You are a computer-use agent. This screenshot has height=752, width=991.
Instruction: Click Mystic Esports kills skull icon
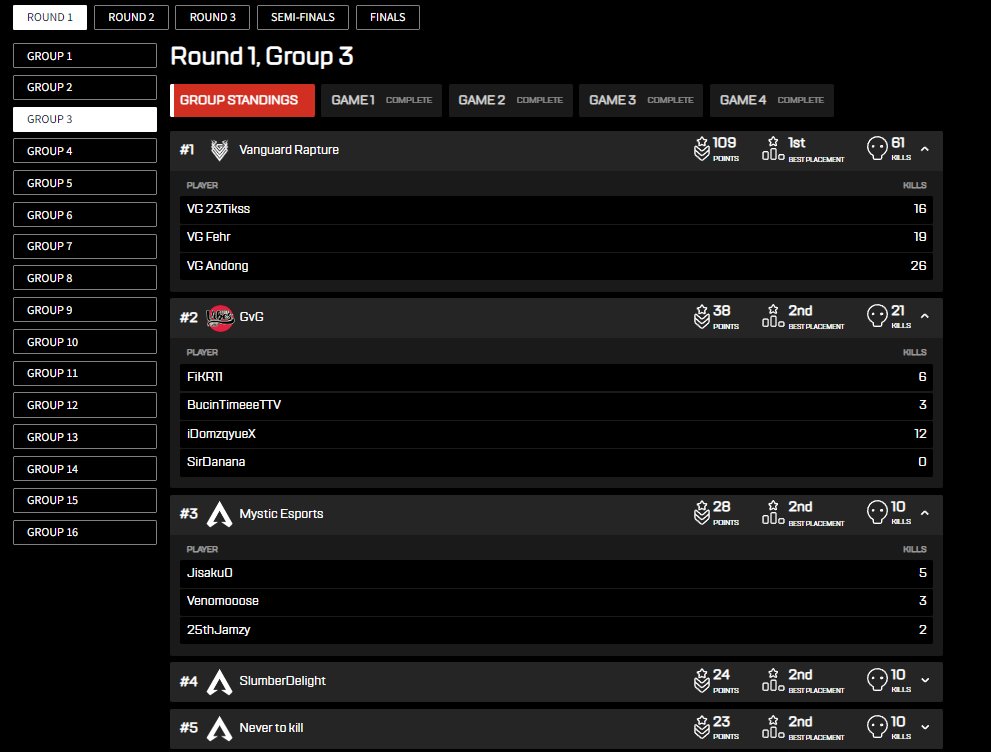pos(877,512)
